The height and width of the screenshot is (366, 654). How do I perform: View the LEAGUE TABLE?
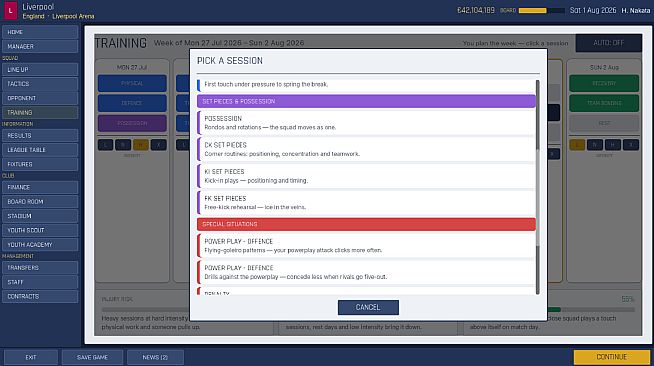[40, 150]
